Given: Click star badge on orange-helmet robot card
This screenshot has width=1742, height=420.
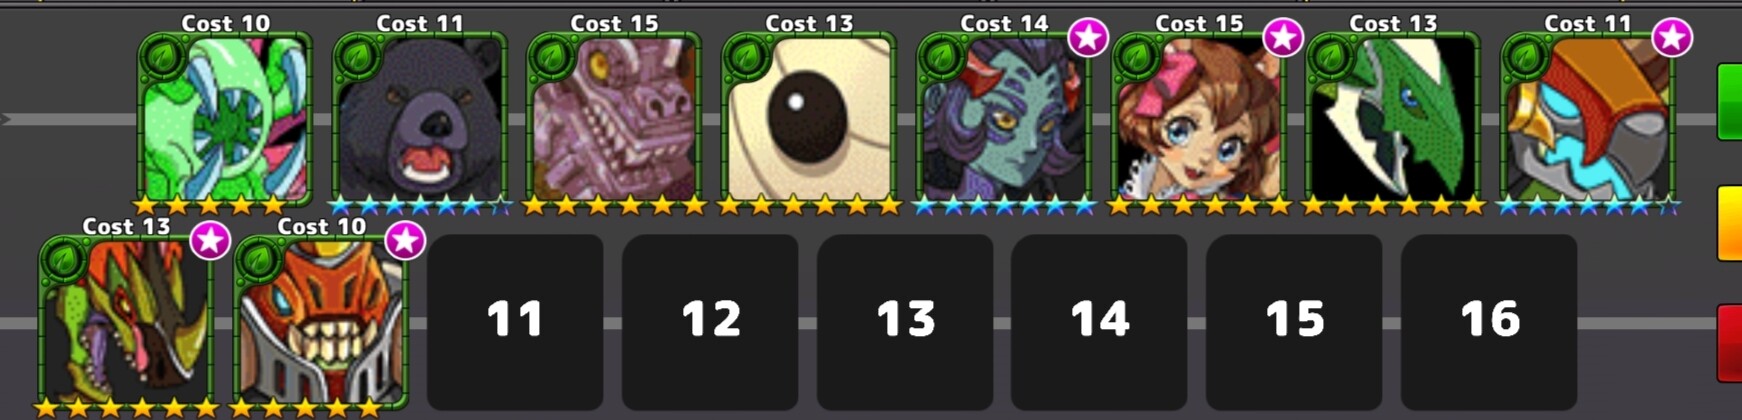Looking at the screenshot, I should (x=1672, y=38).
